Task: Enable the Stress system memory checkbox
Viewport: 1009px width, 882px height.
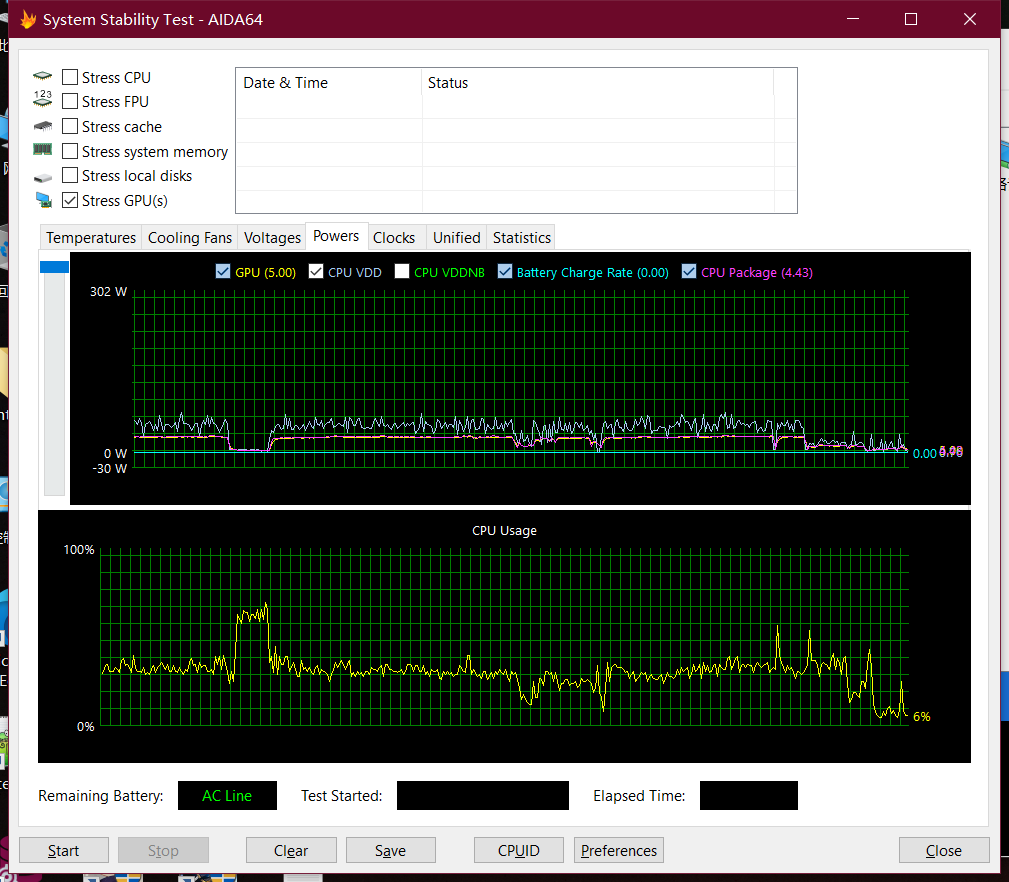Action: coord(70,151)
